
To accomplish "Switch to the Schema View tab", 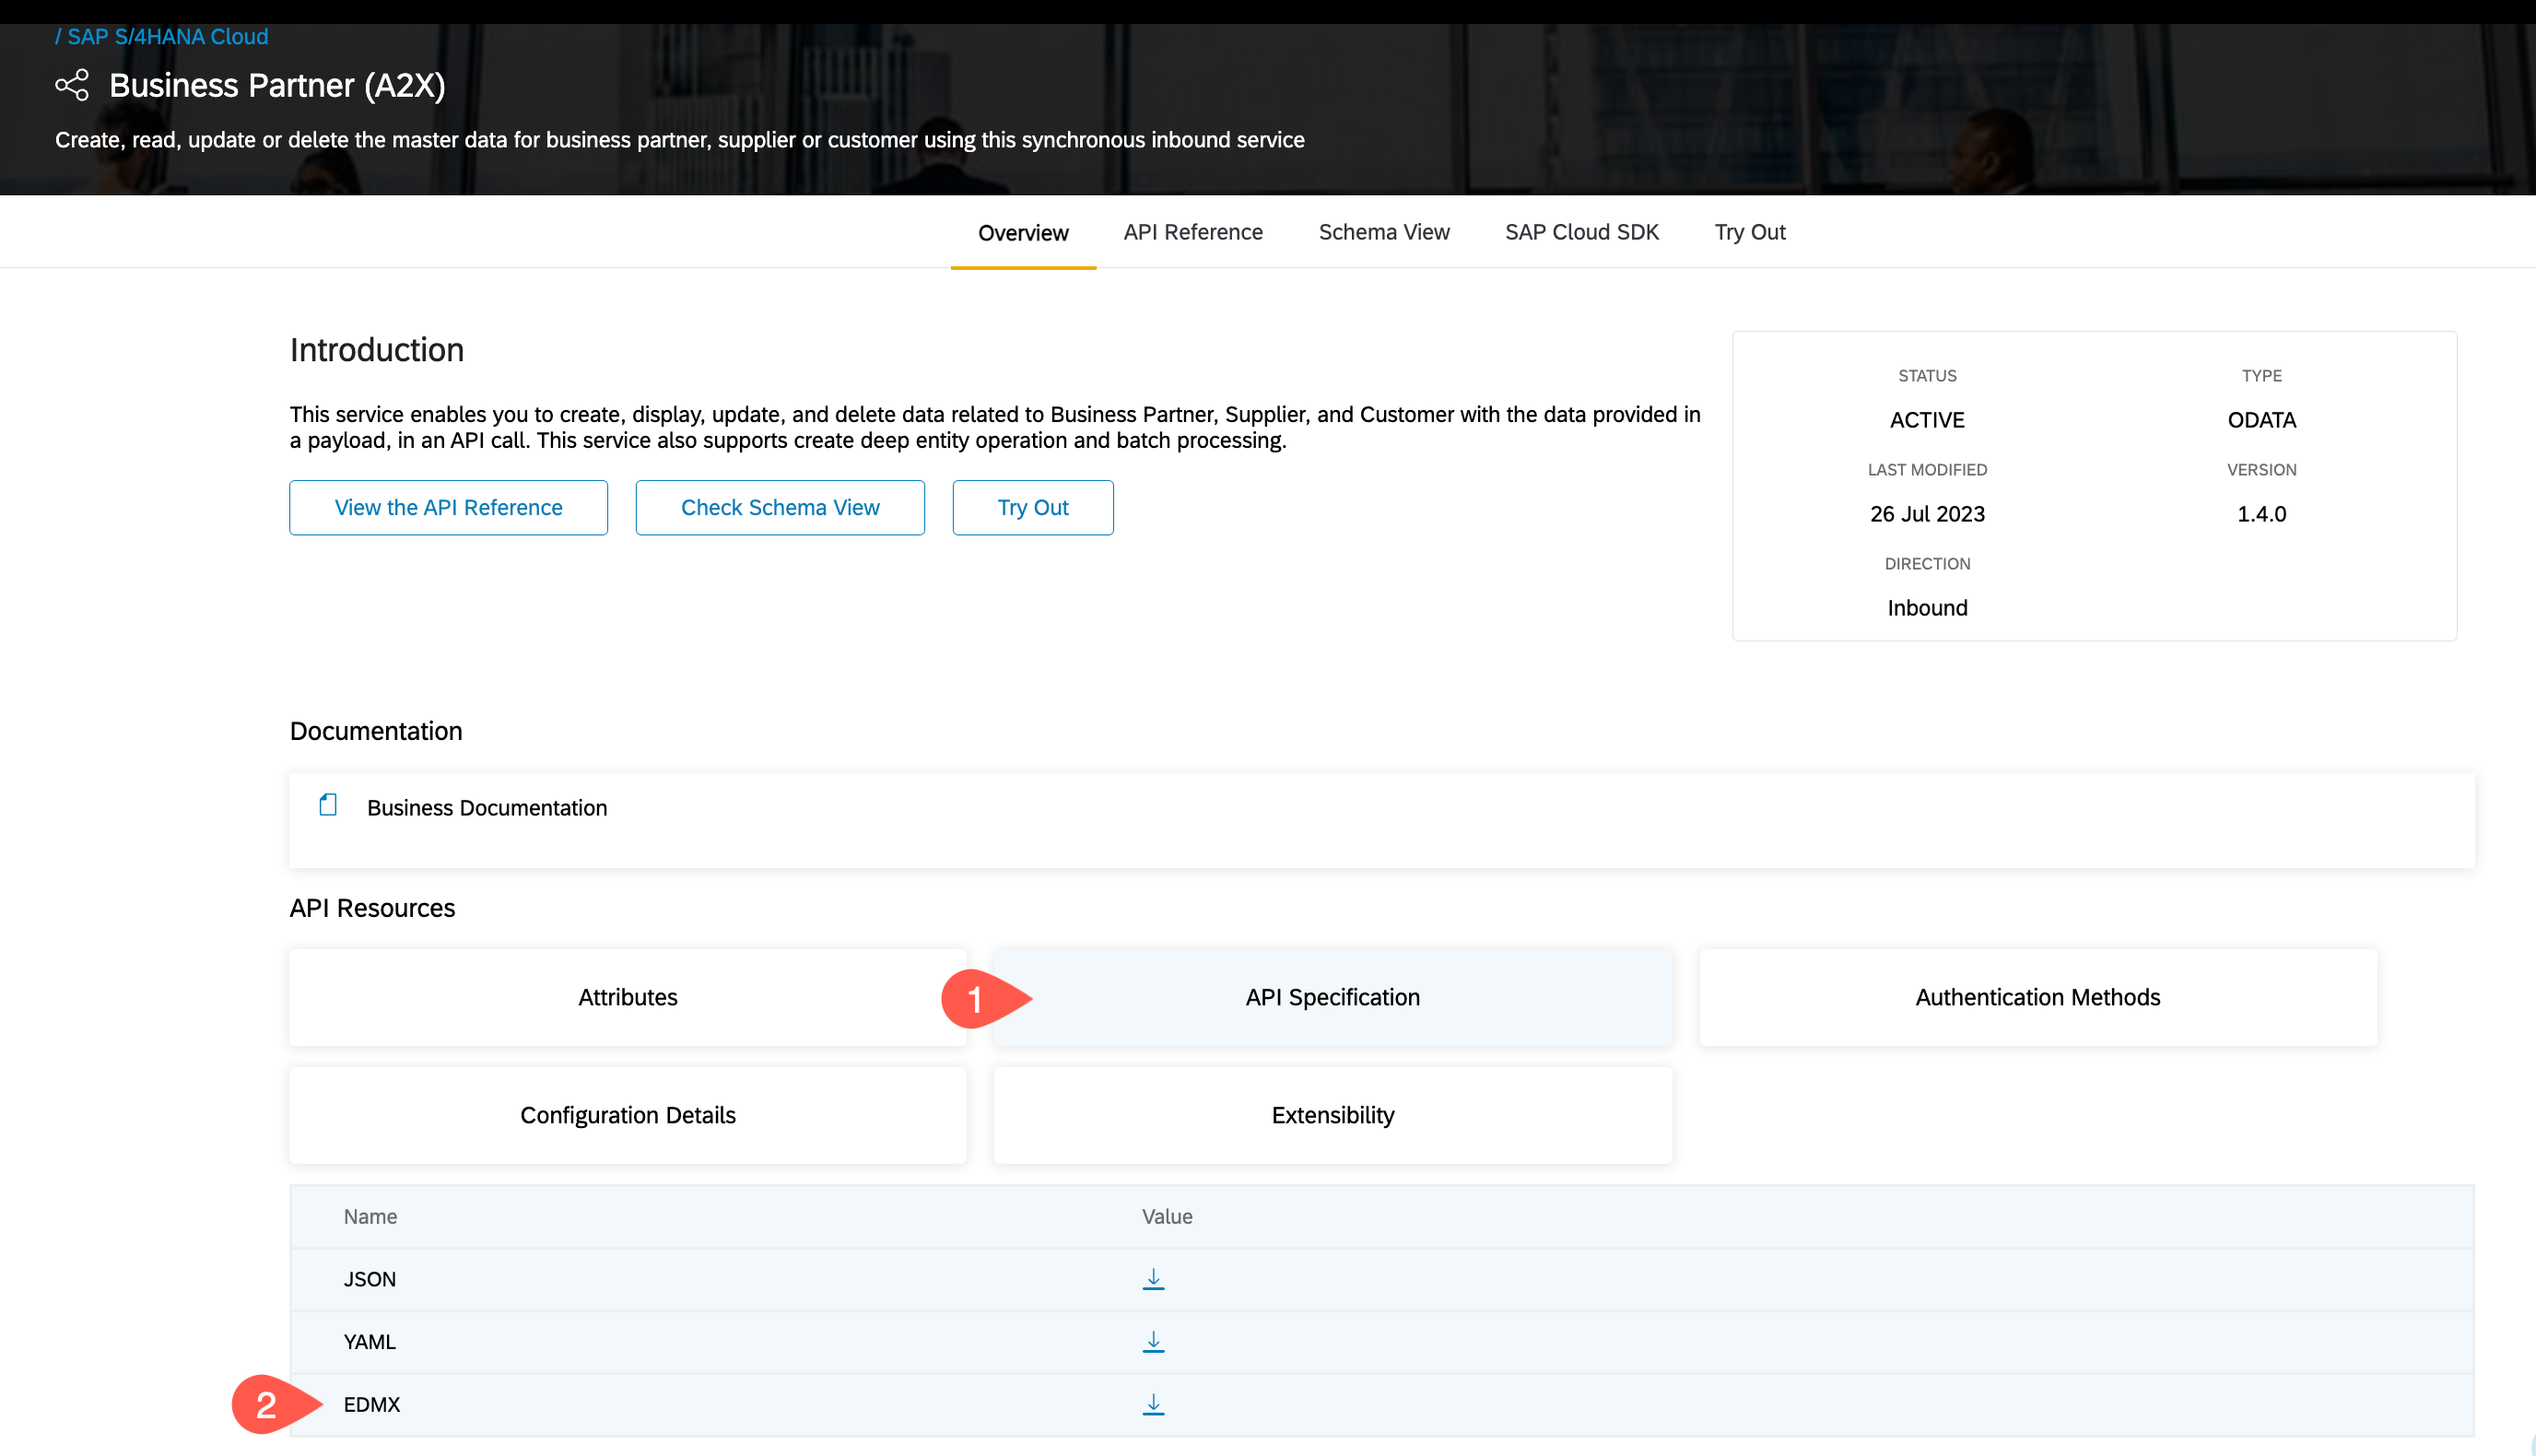I will (x=1383, y=232).
